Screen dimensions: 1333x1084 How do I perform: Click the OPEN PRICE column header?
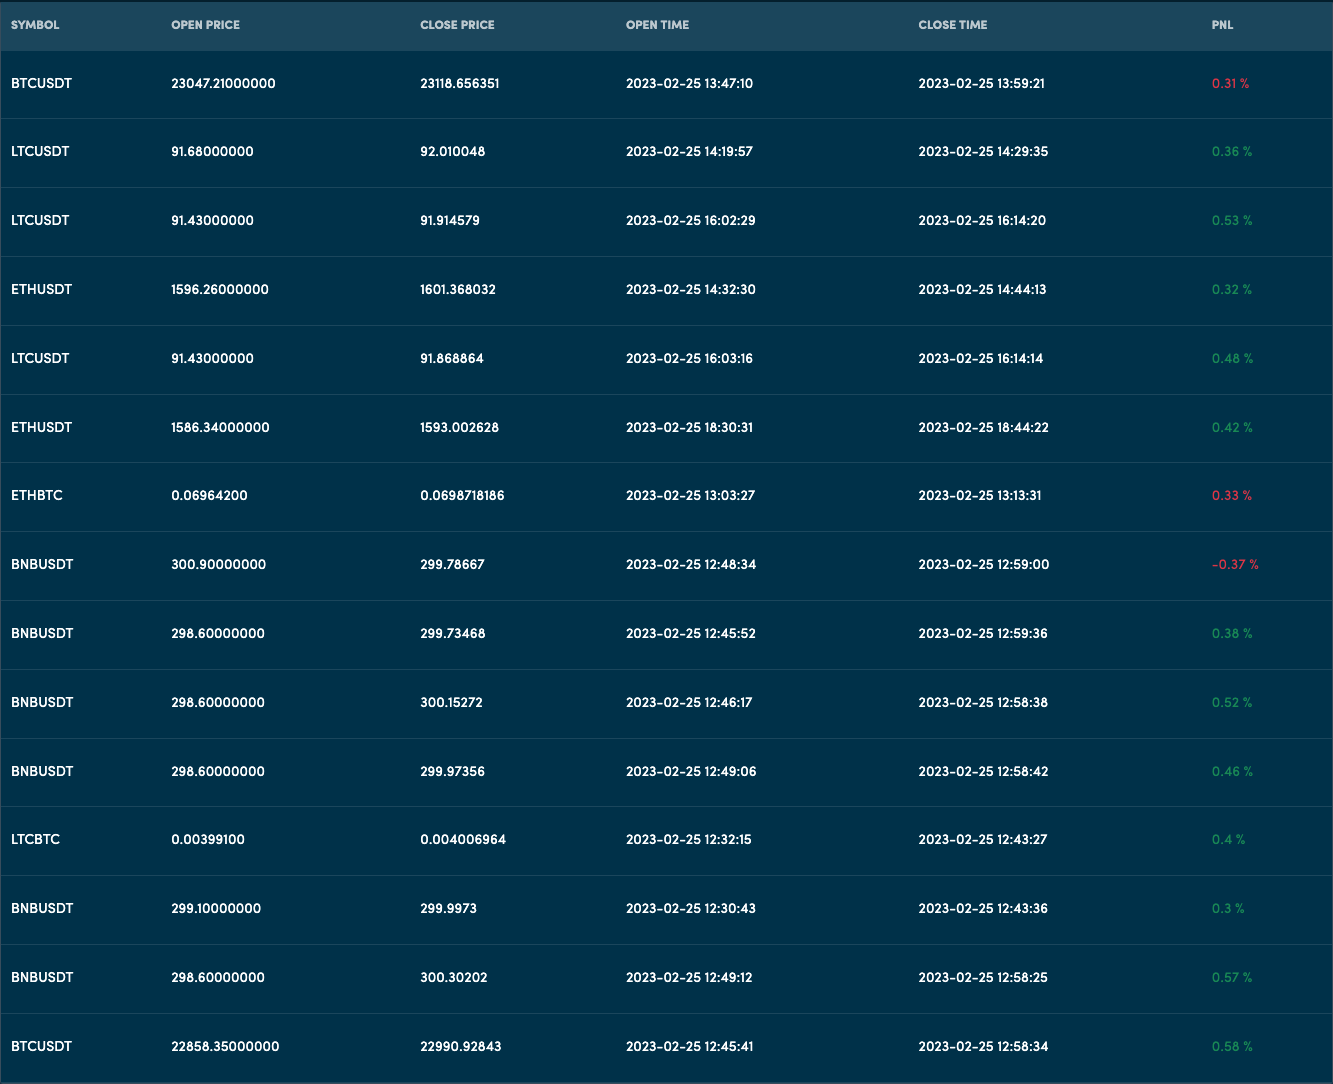(x=205, y=25)
